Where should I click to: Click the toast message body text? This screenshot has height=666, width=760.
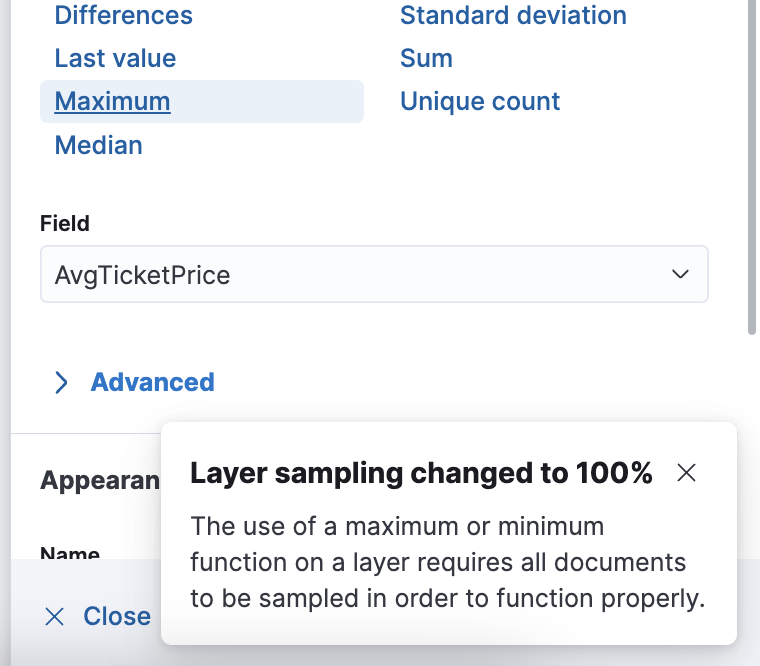pos(447,562)
